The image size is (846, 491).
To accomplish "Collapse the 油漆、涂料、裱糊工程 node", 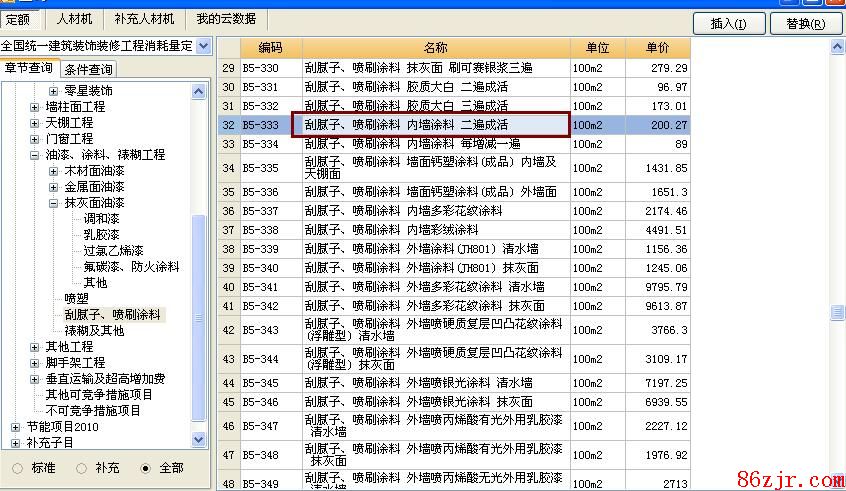I will tap(35, 155).
